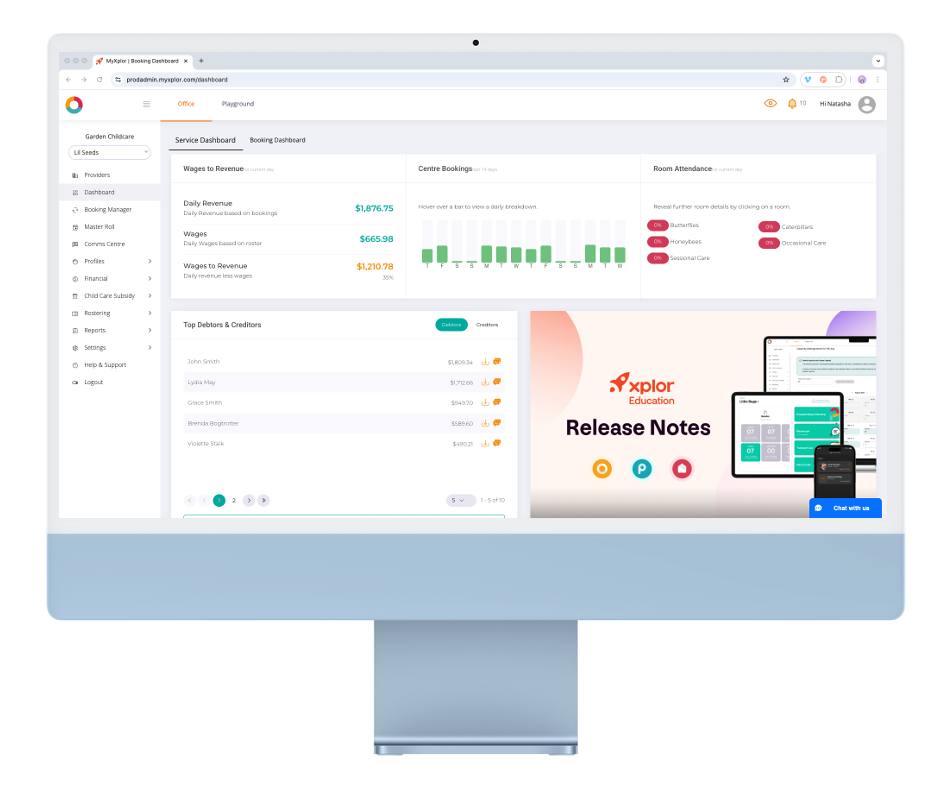Screen dimensions: 952x799
Task: Open the rows-per-page dropdown showing 5
Action: click(460, 500)
